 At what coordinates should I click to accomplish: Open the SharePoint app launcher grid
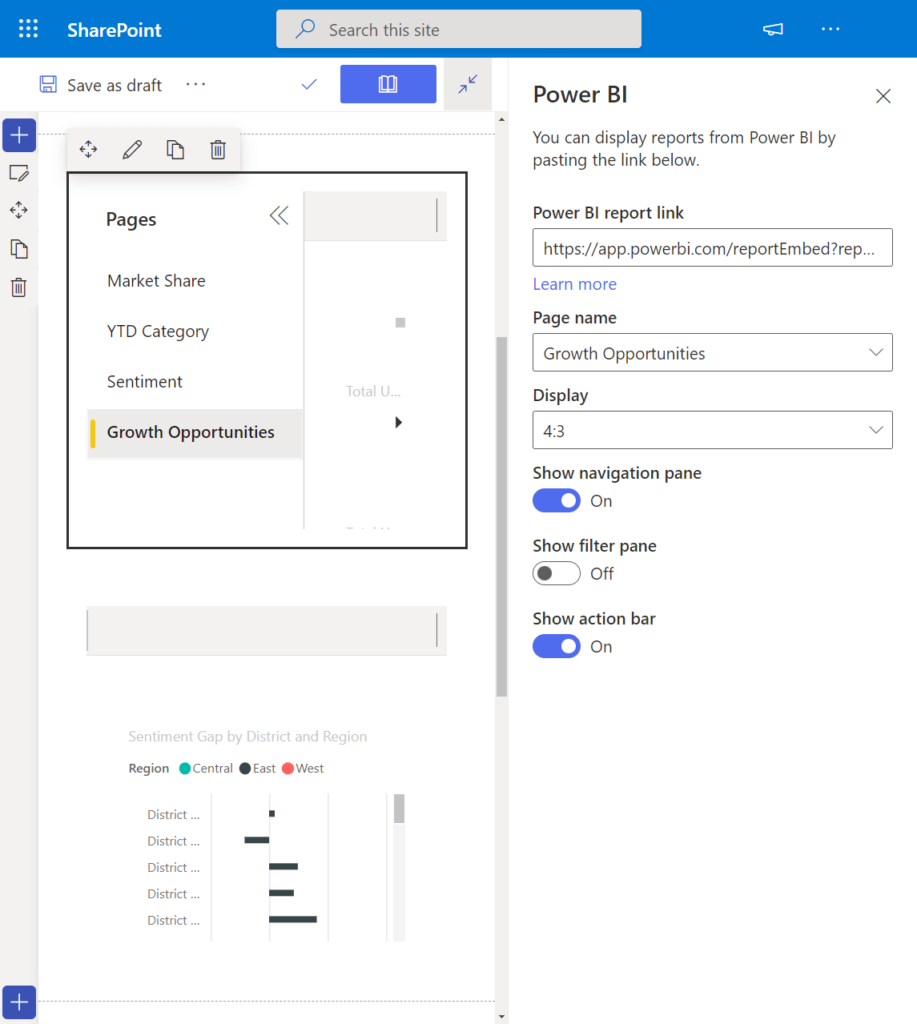28,29
